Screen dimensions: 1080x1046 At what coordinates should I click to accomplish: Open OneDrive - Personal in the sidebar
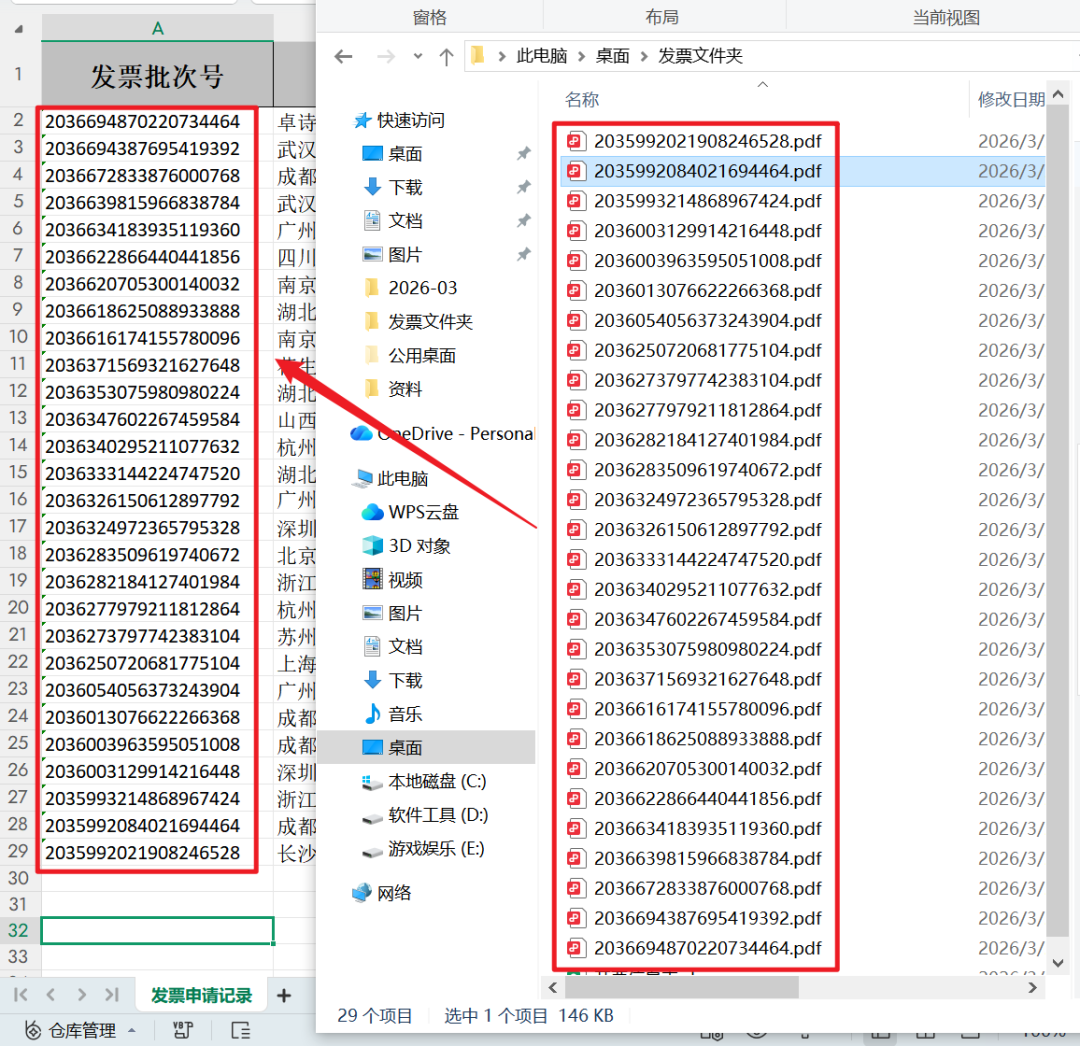tap(449, 433)
